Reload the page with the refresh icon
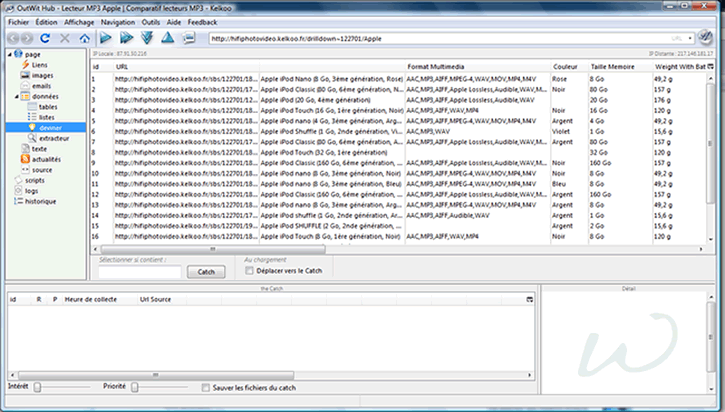 [45, 38]
